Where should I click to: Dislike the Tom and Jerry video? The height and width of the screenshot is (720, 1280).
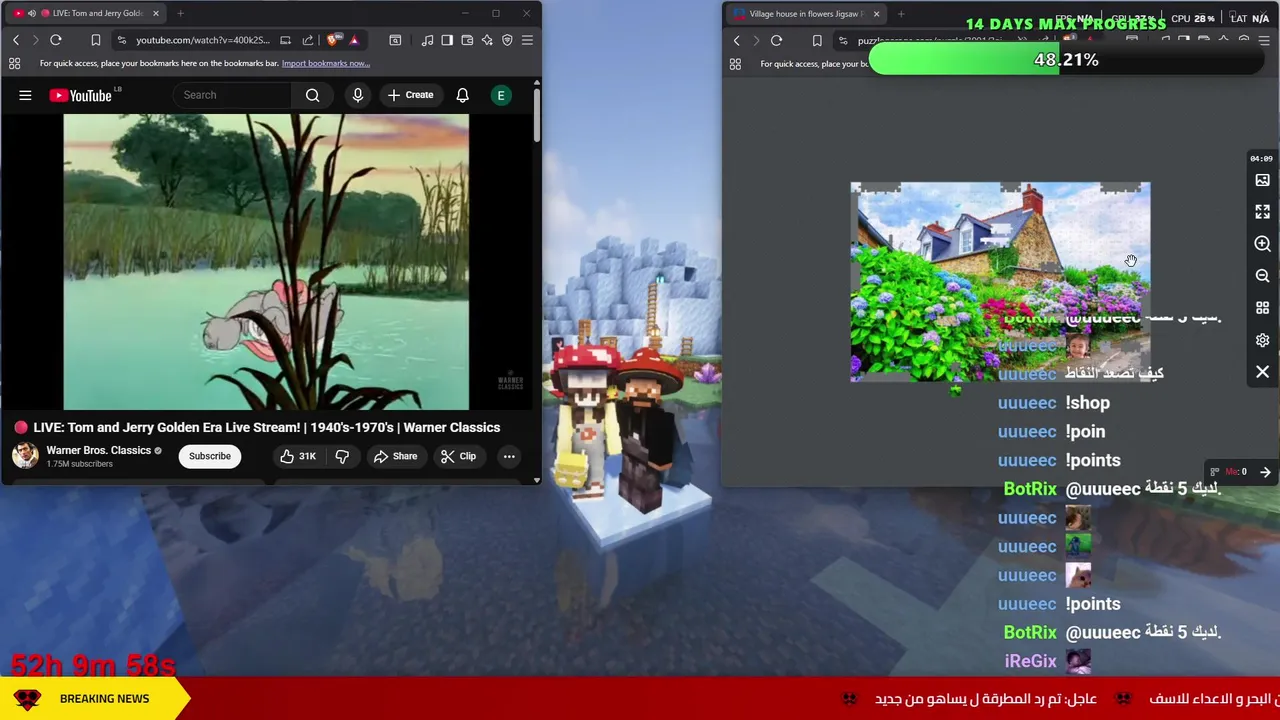pos(342,456)
